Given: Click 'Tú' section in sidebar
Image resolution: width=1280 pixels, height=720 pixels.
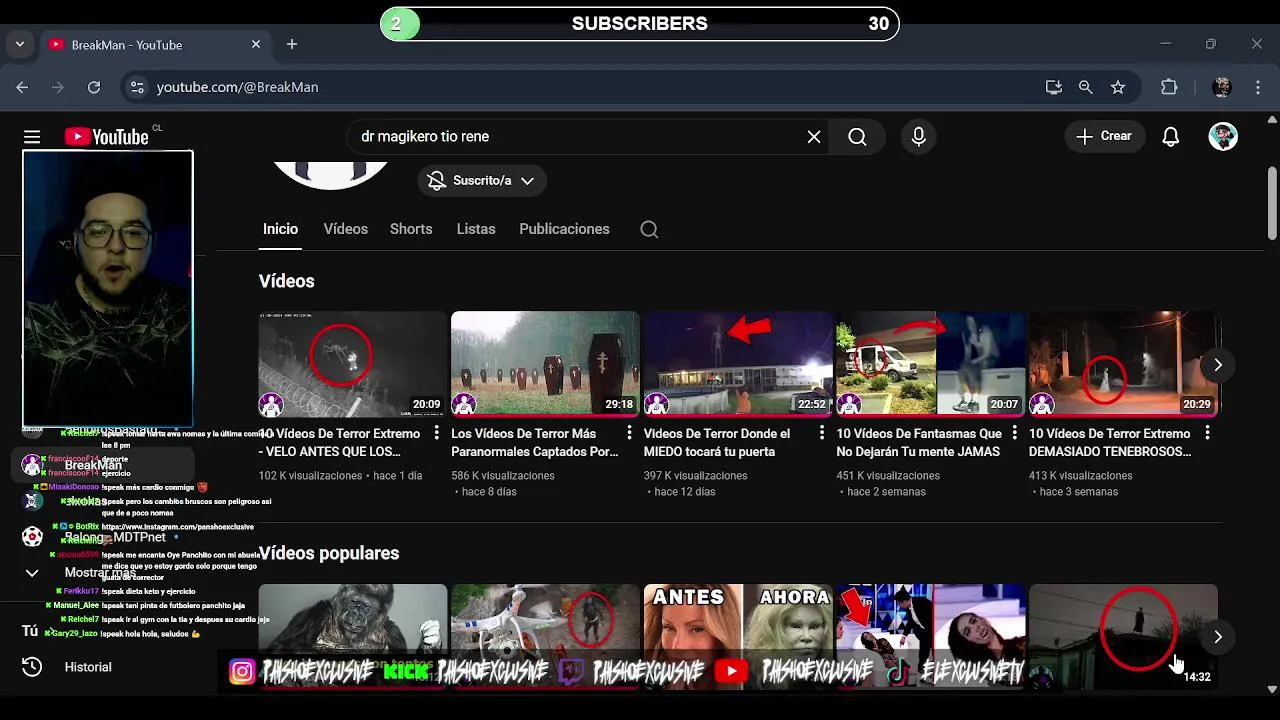Looking at the screenshot, I should coord(30,631).
